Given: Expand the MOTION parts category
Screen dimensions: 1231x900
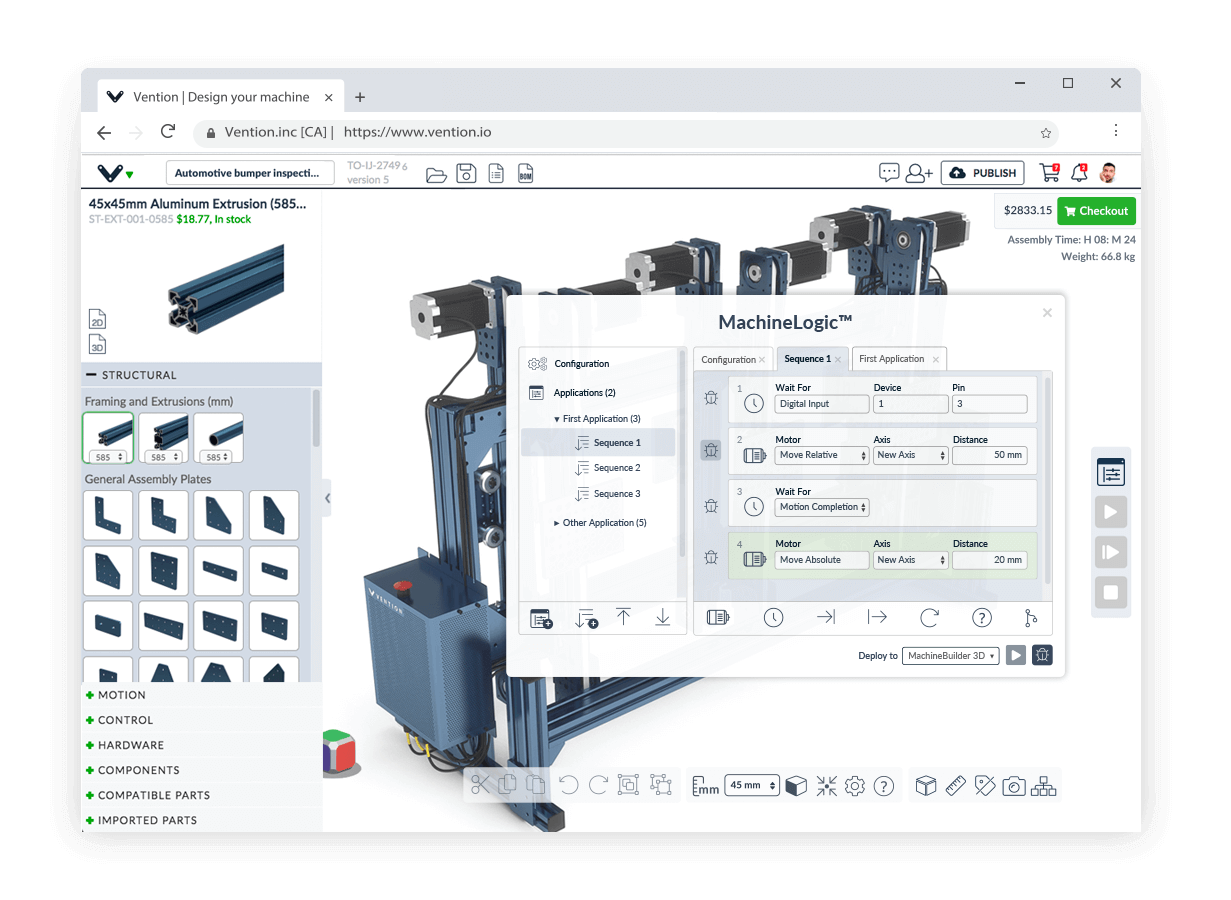Looking at the screenshot, I should [x=122, y=695].
